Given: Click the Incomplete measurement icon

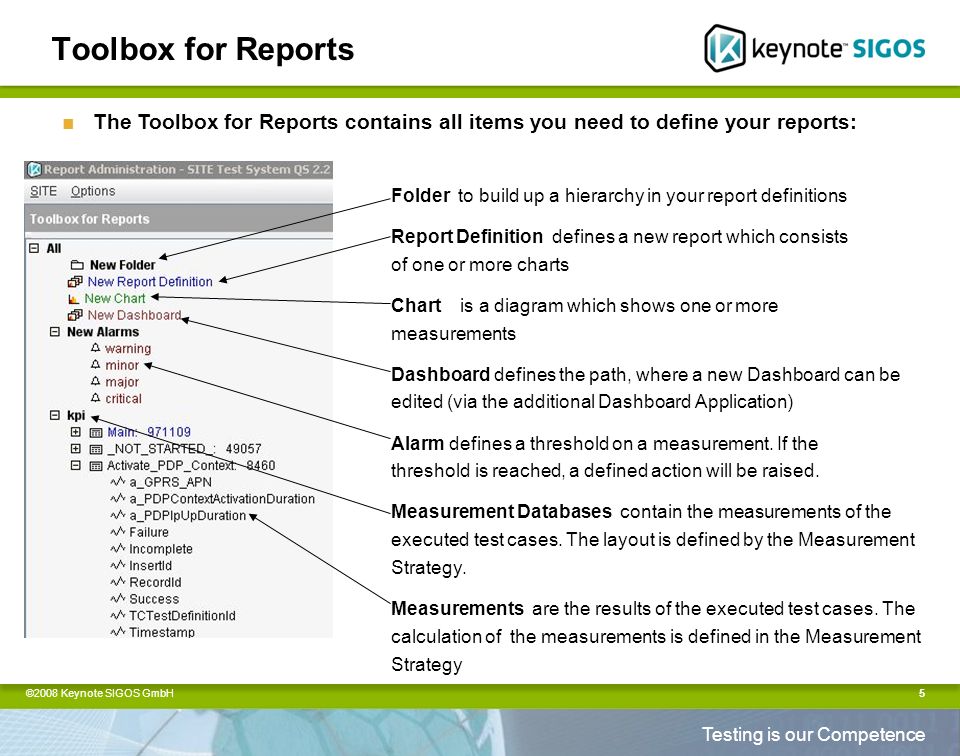Looking at the screenshot, I should point(118,548).
